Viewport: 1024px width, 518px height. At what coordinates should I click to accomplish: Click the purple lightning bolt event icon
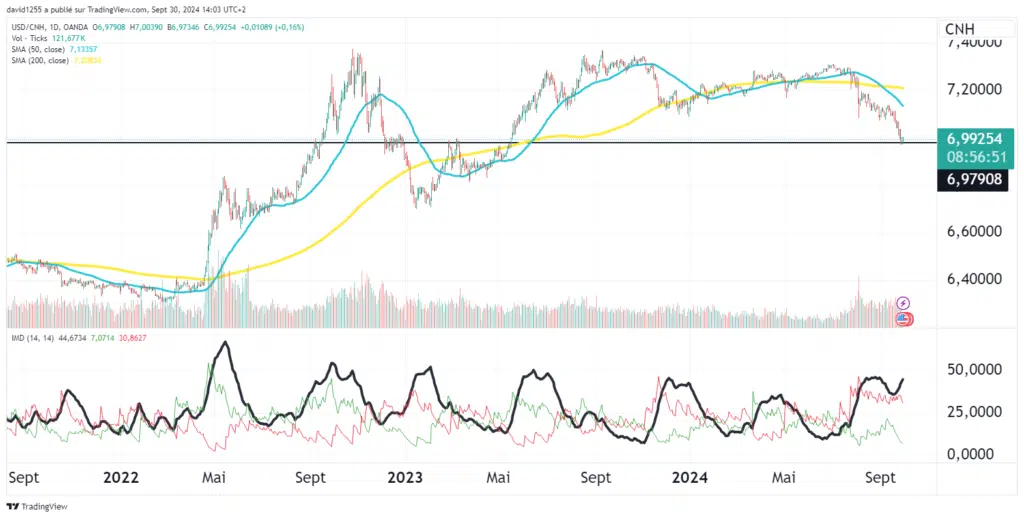point(903,302)
